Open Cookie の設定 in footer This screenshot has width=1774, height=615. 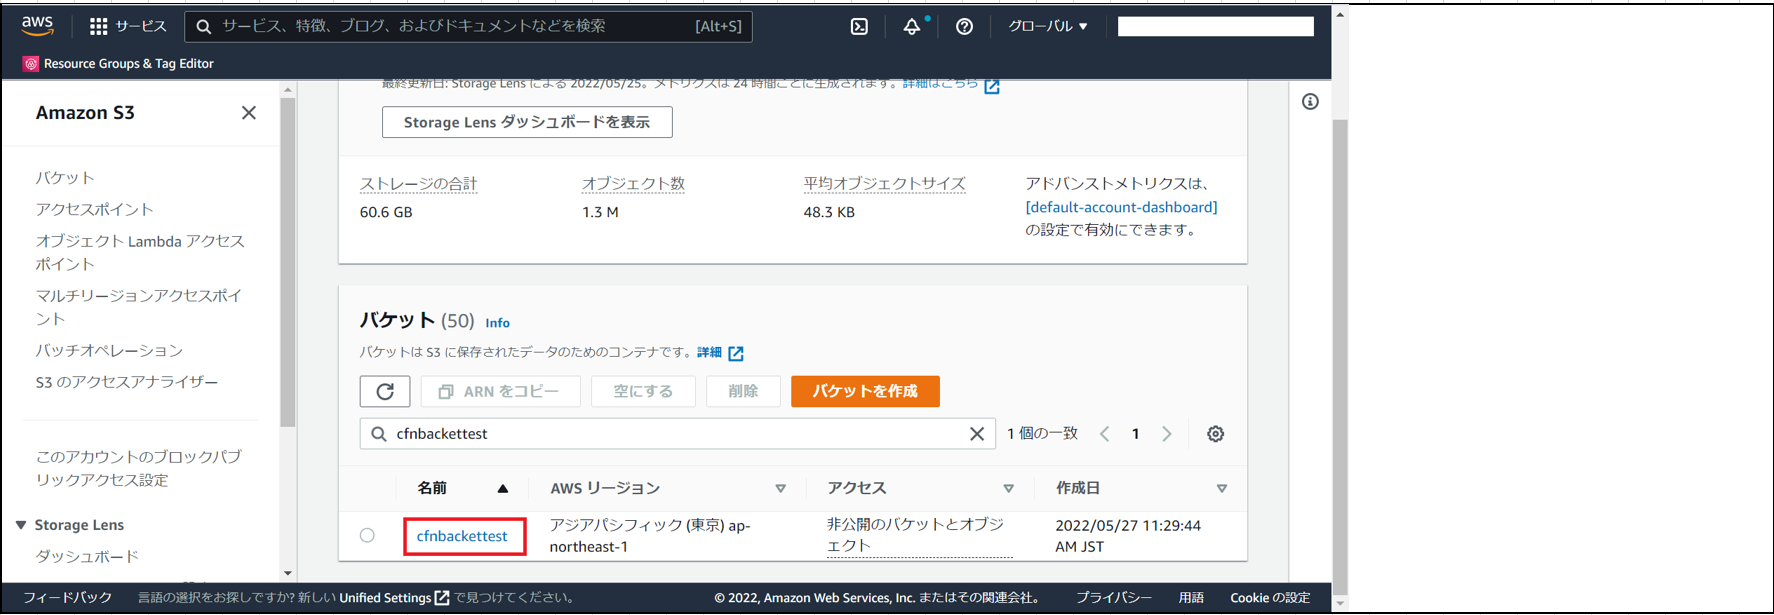1270,598
